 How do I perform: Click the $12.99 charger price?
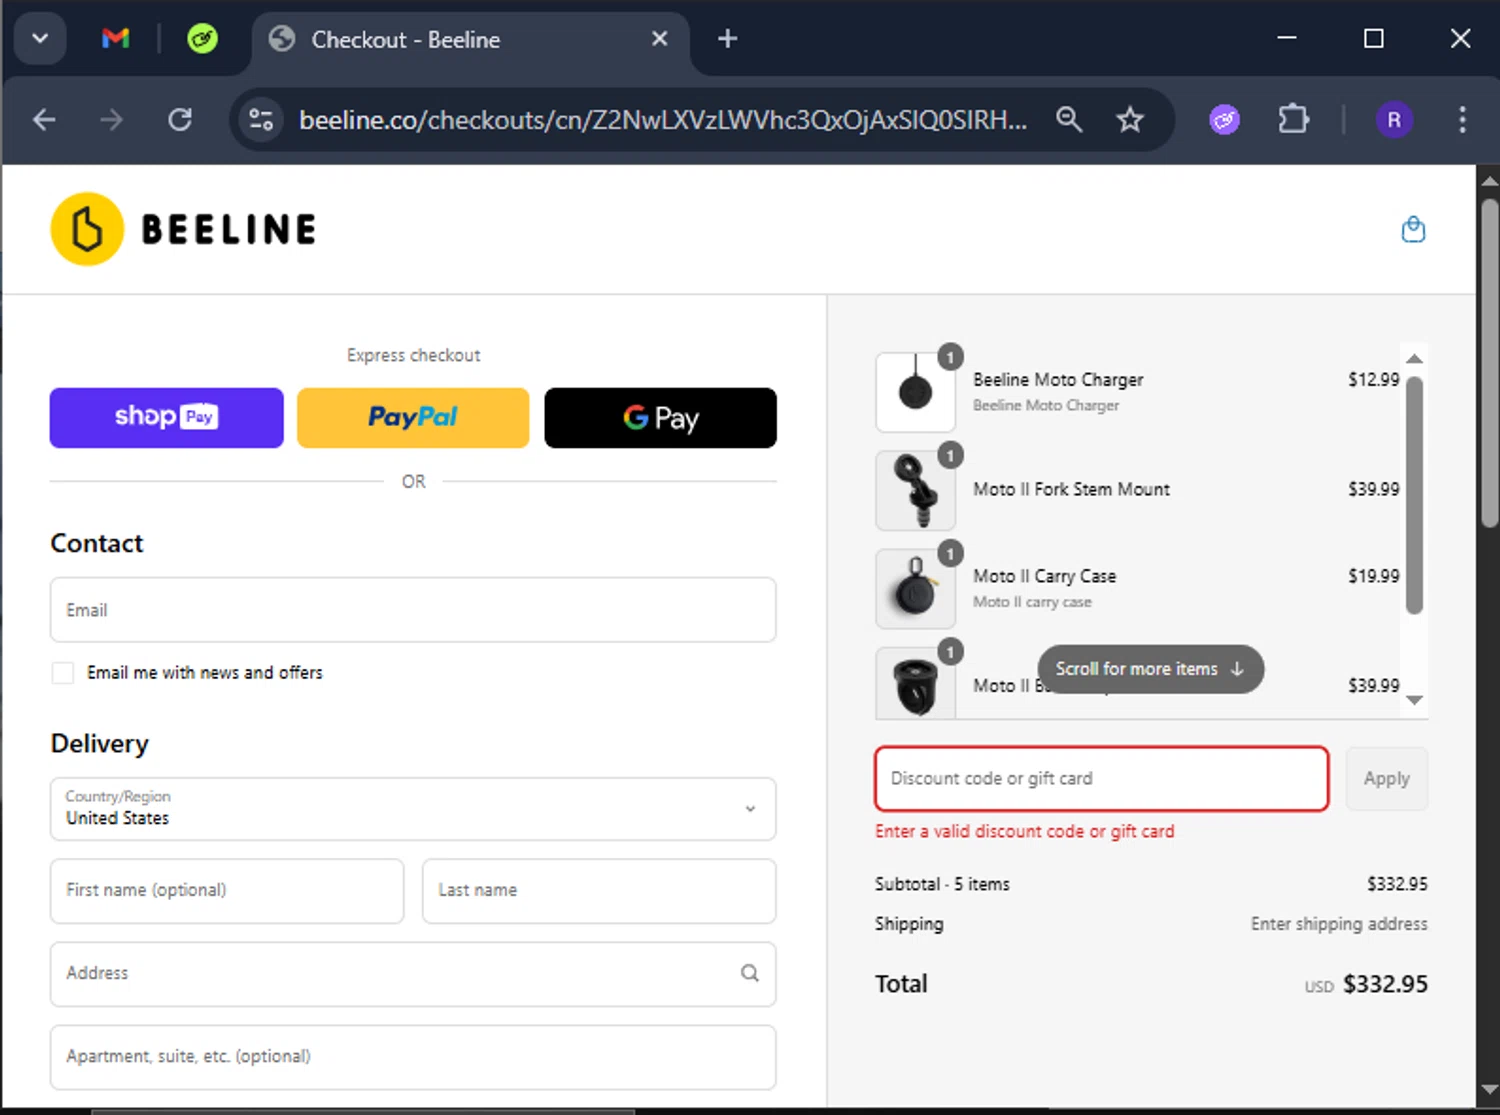(1373, 380)
